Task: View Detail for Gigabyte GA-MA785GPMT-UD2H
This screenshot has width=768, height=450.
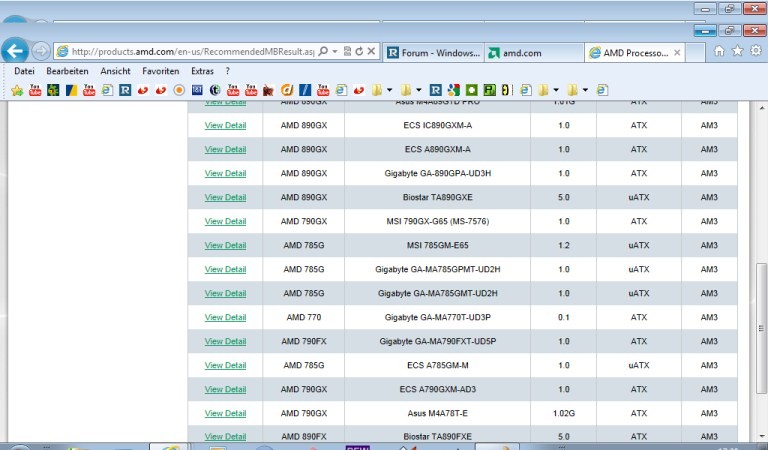Action: 225,269
